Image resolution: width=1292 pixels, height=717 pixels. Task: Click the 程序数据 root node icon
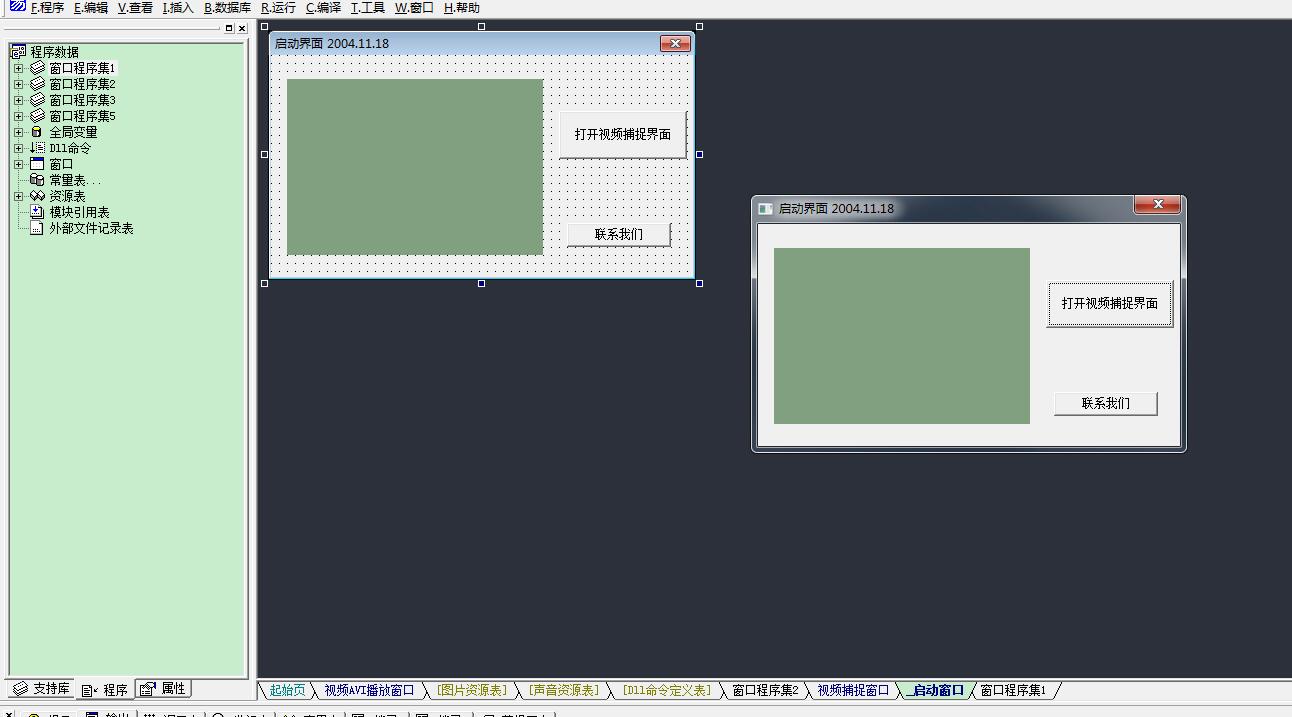(18, 52)
